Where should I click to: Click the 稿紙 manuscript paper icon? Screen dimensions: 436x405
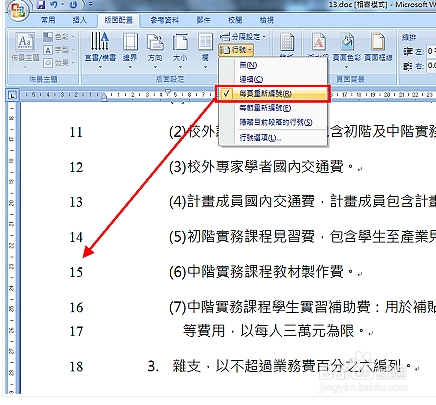pos(287,42)
